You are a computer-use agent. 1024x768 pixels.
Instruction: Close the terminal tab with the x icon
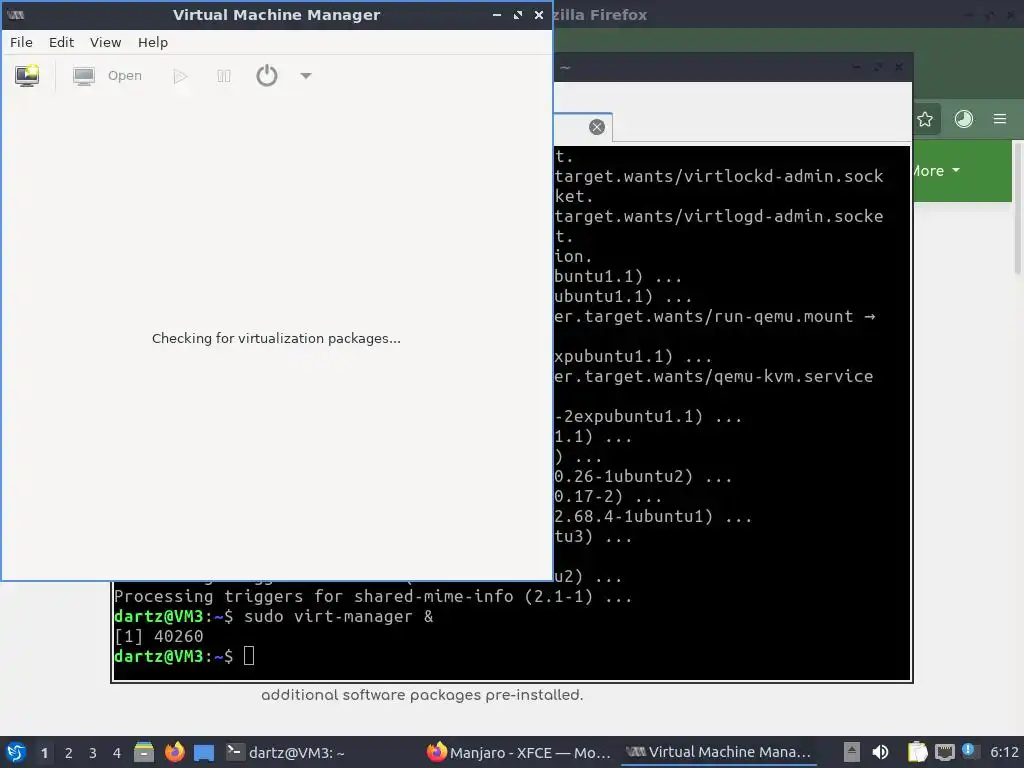pyautogui.click(x=596, y=127)
